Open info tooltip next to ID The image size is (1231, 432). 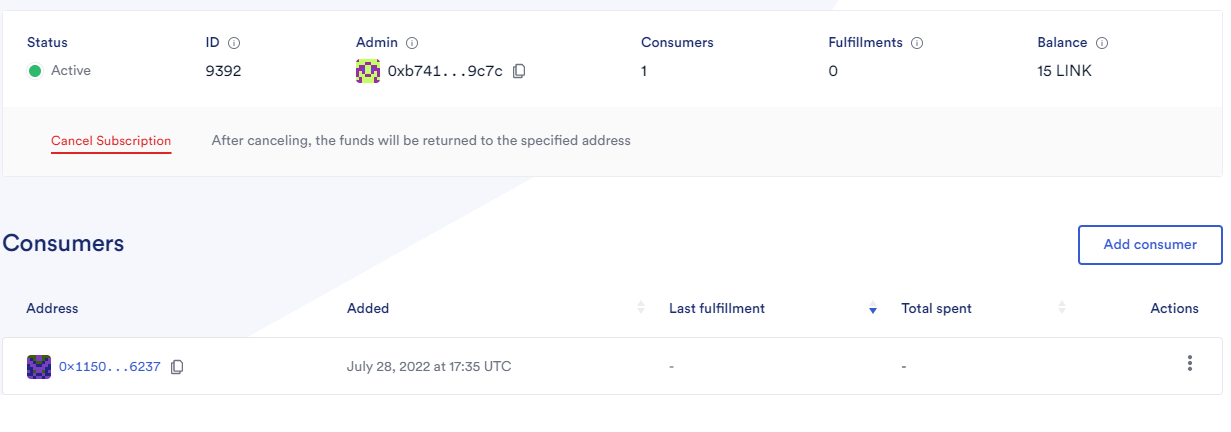[234, 43]
